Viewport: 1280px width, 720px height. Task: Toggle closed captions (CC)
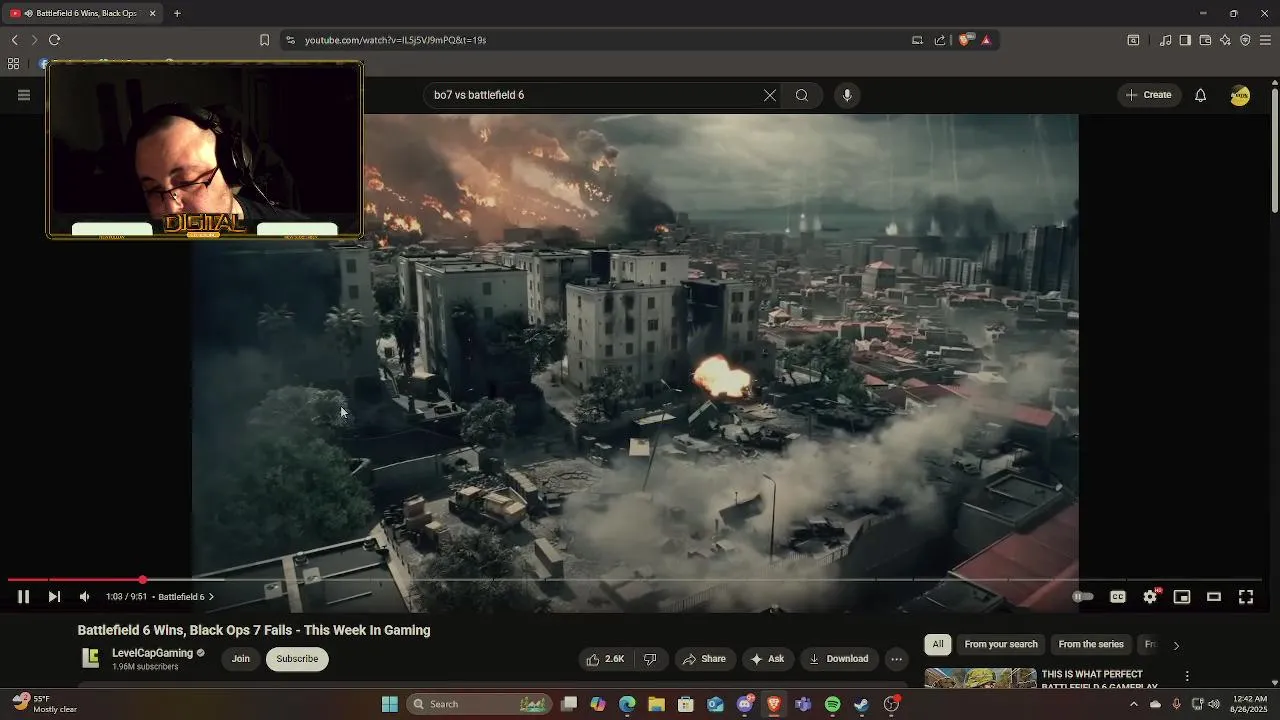(1118, 597)
